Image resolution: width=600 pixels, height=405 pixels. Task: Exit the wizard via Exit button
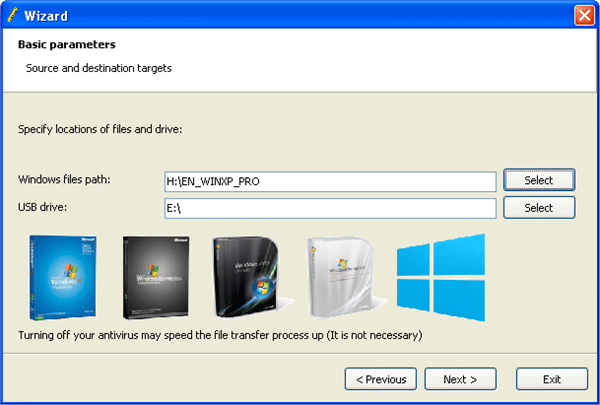(x=552, y=379)
